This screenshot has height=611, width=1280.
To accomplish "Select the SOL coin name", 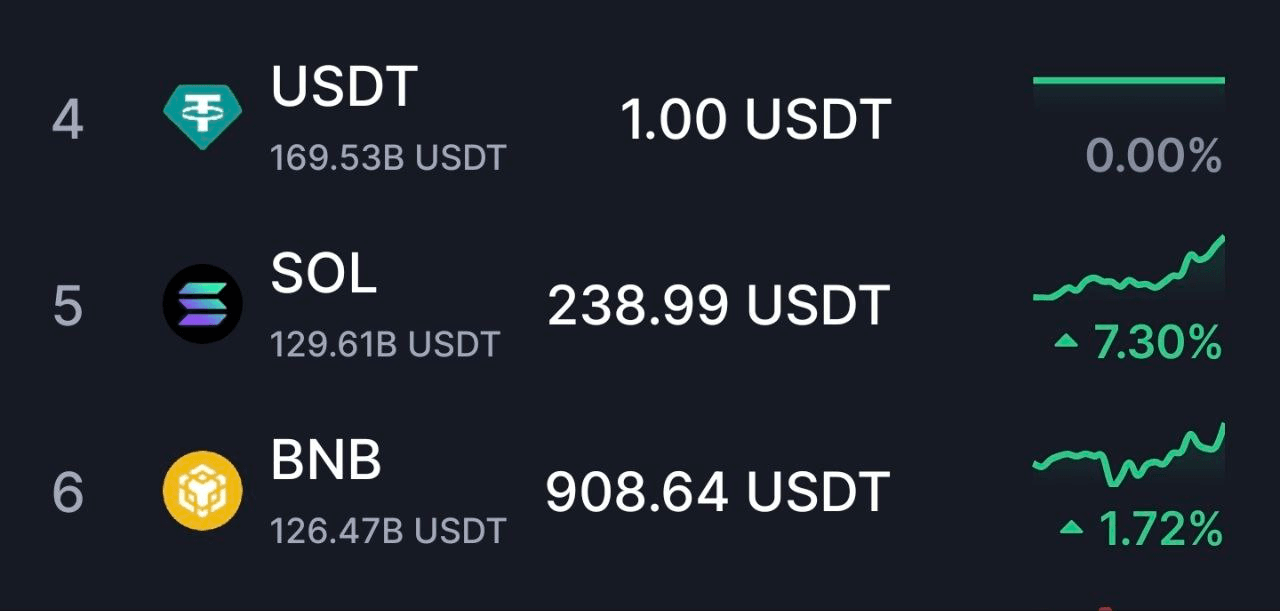I will (324, 274).
